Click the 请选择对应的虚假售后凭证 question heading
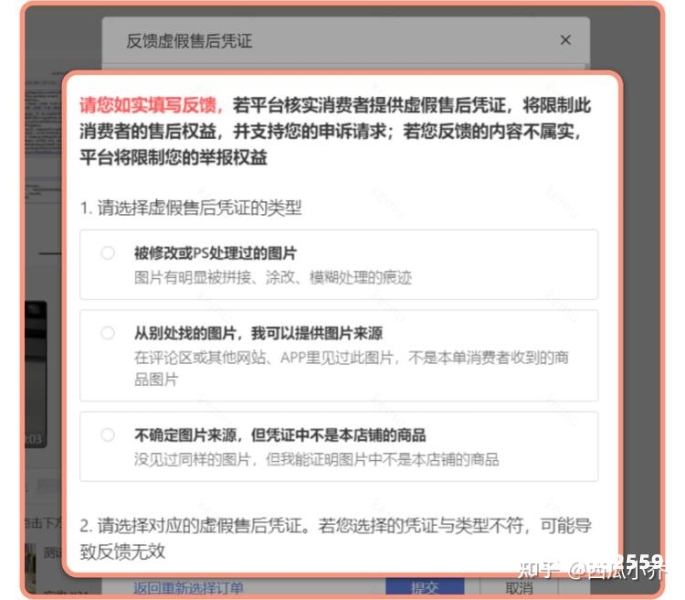685x600 pixels. [336, 538]
